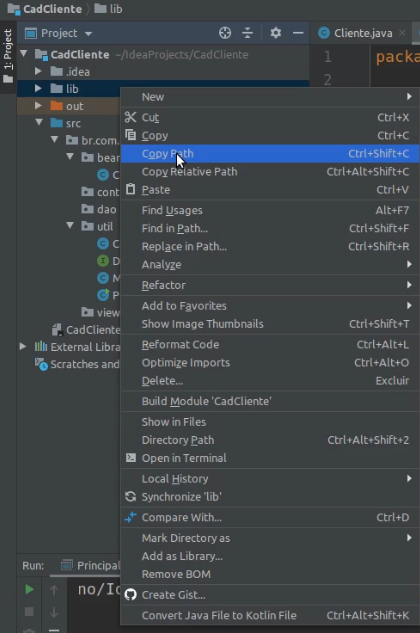This screenshot has width=420, height=633.
Task: Click lib breadcrumb in navigation bar
Action: [108, 9]
